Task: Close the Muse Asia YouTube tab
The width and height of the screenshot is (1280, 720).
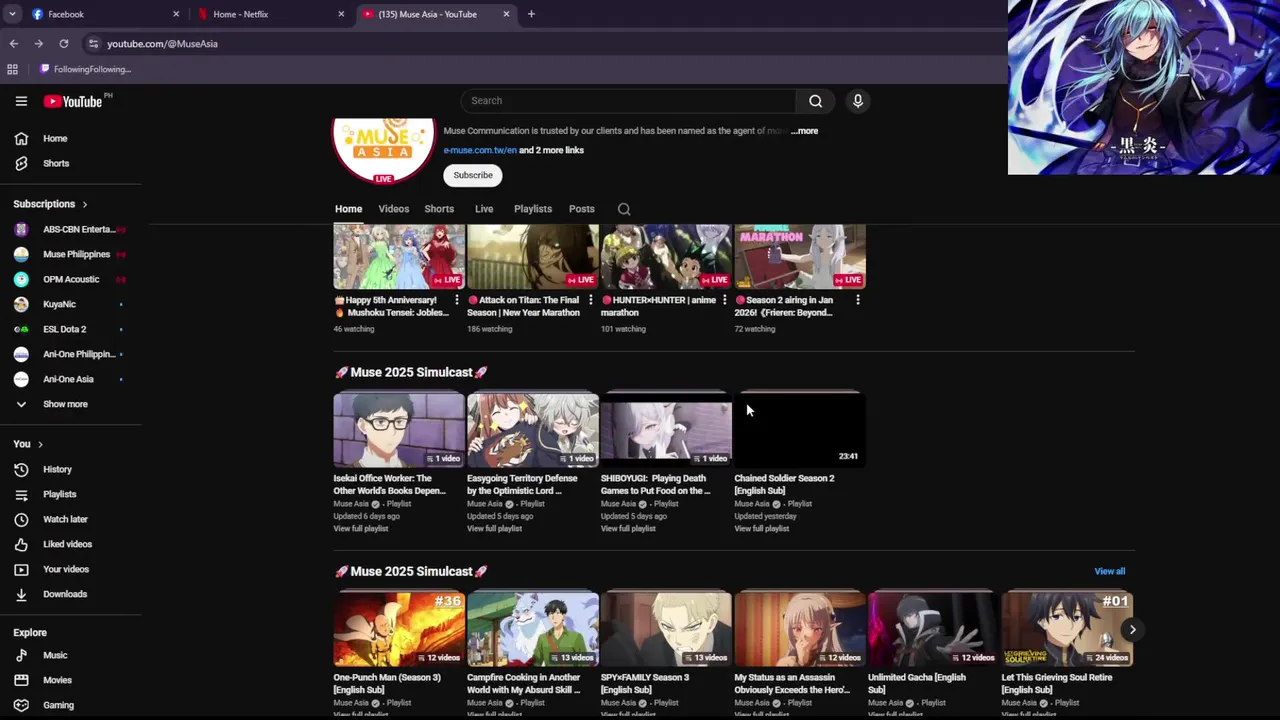Action: point(506,14)
